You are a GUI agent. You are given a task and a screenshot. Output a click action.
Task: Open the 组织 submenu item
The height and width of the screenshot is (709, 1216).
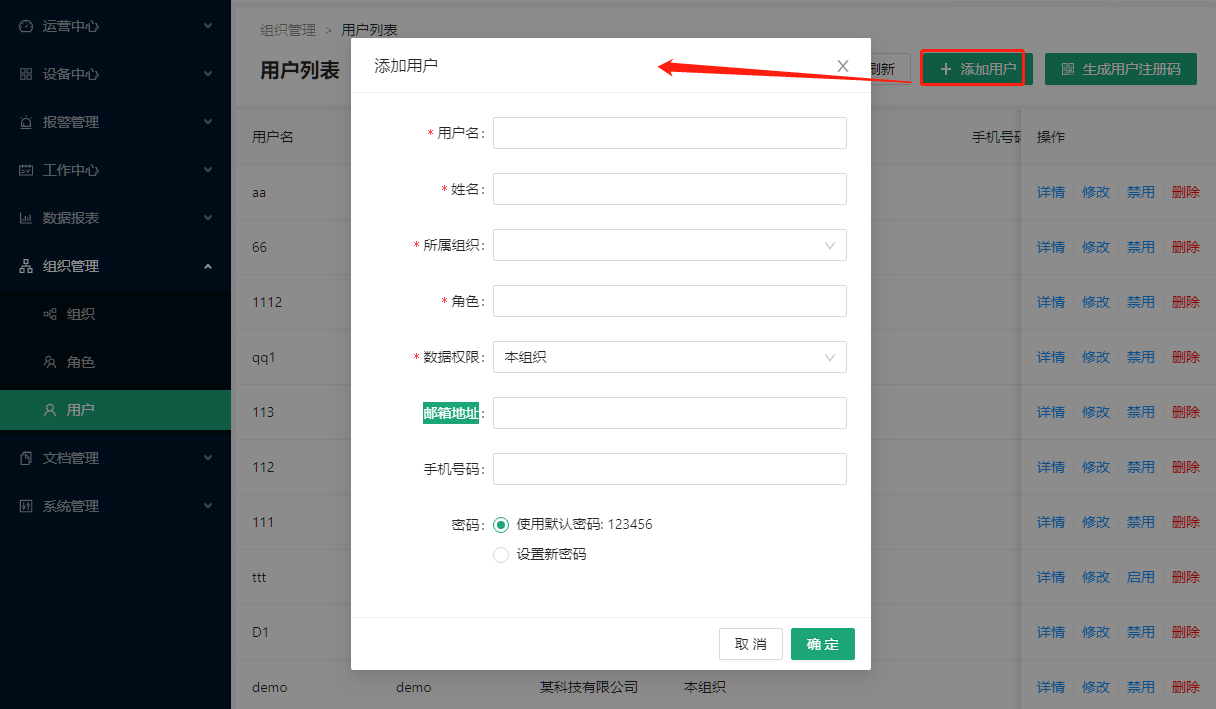point(80,314)
